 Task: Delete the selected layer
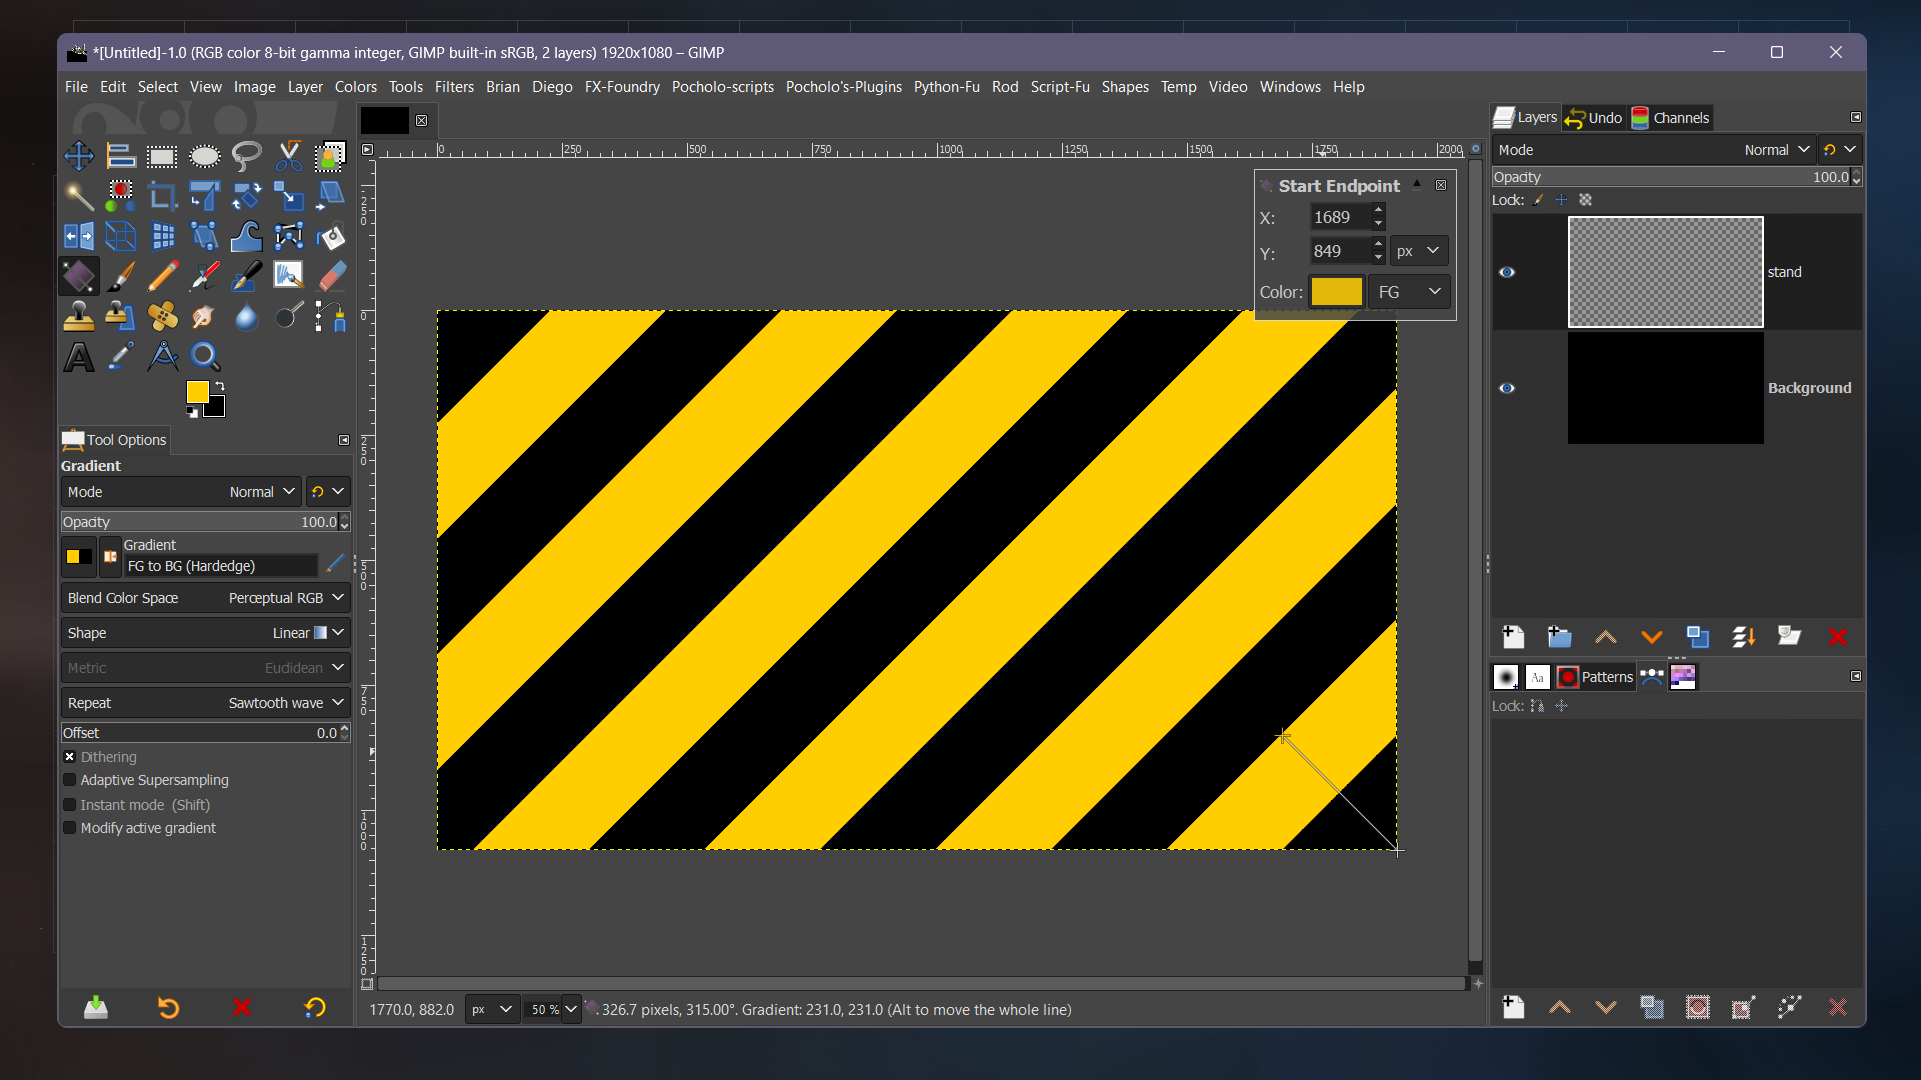(1837, 637)
